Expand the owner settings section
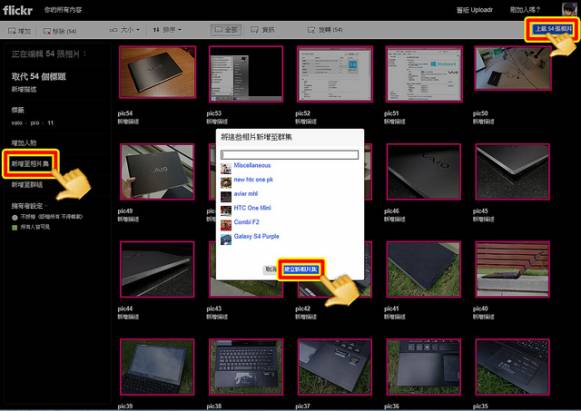The image size is (581, 411). (29, 206)
